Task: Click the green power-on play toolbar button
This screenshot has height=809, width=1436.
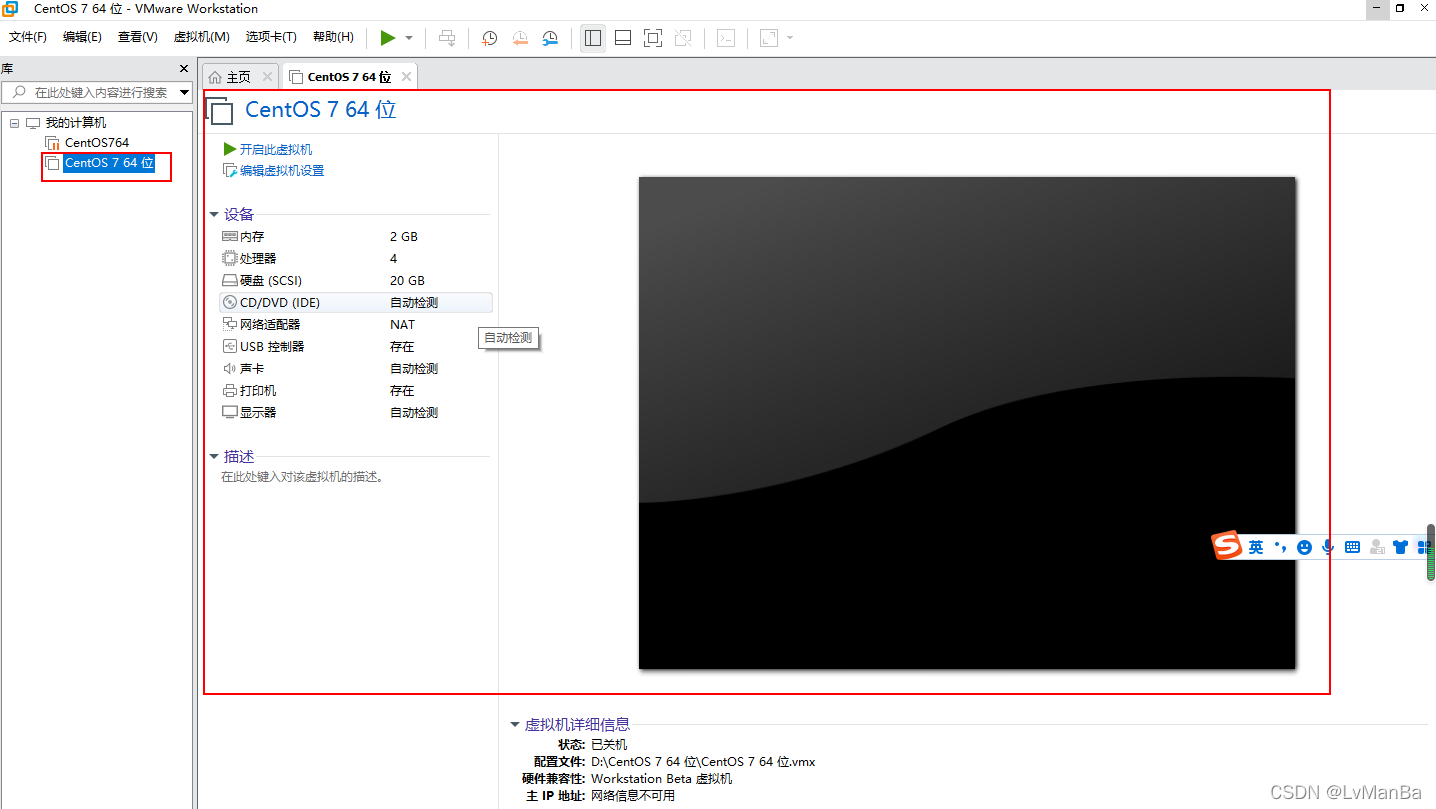Action: click(x=388, y=38)
